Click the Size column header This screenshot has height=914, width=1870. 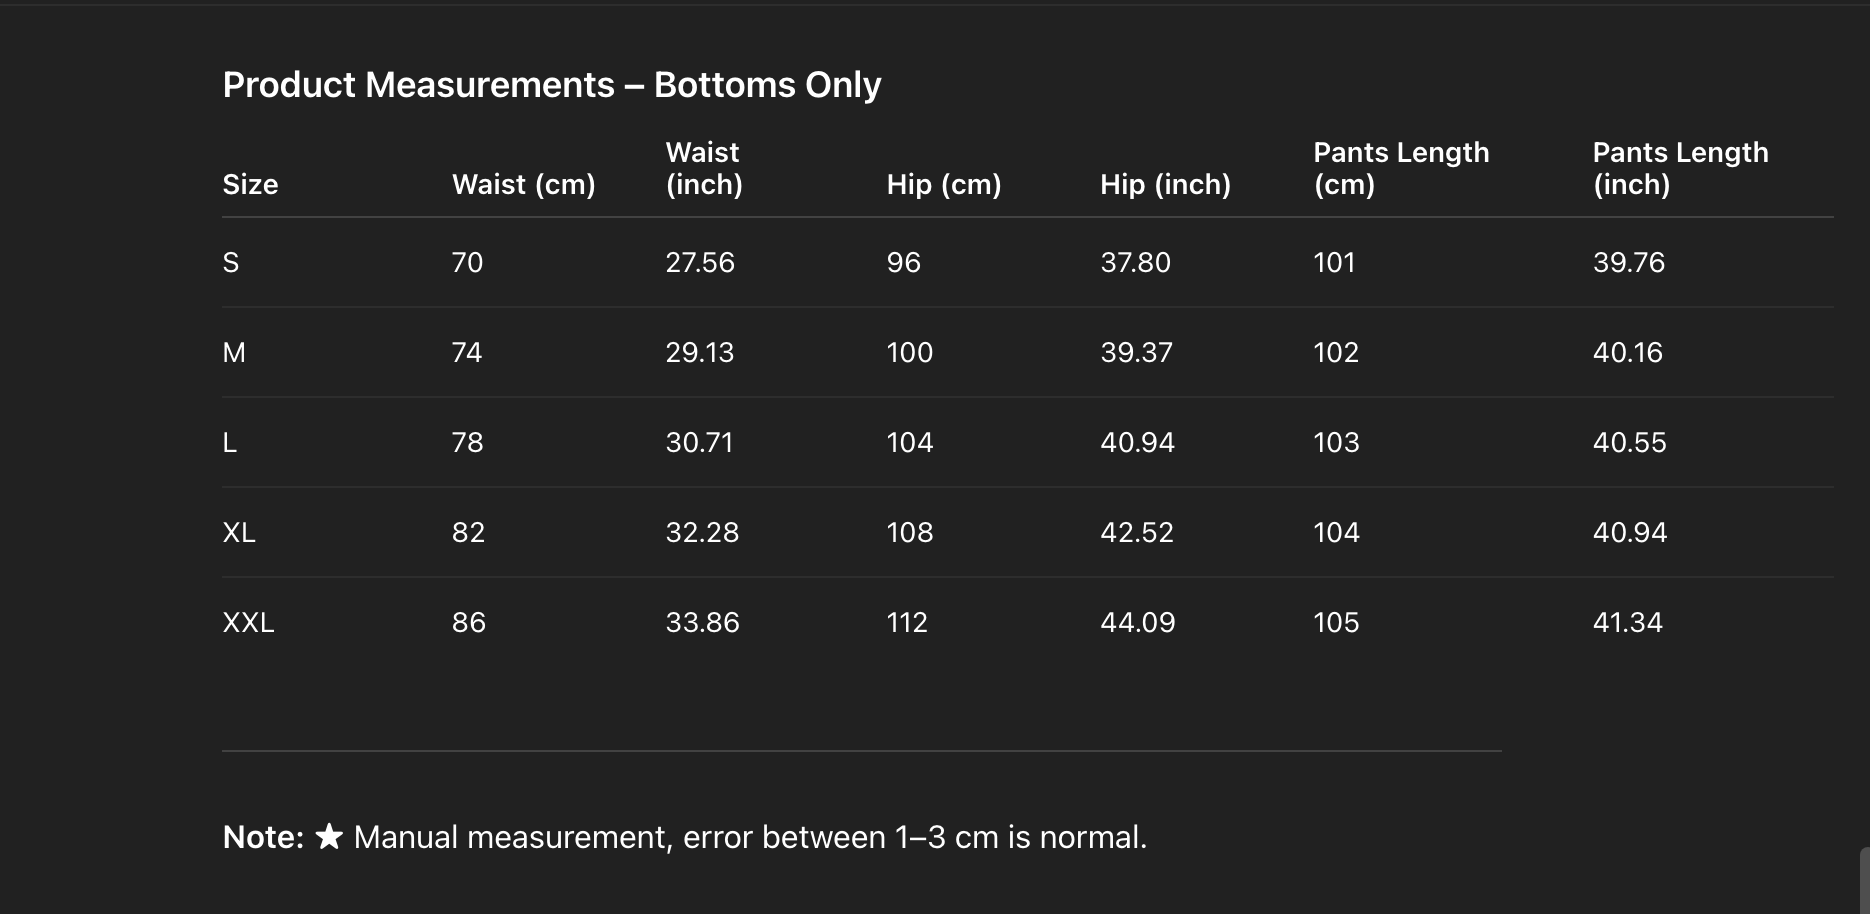(x=250, y=184)
